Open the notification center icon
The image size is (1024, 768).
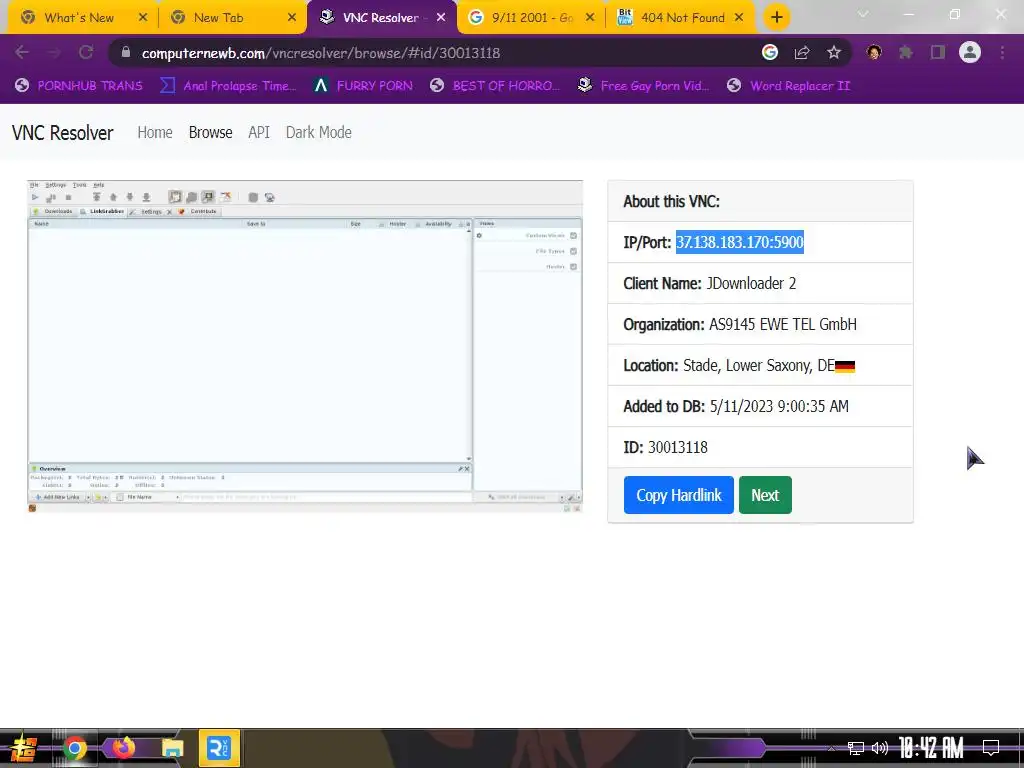tap(991, 748)
